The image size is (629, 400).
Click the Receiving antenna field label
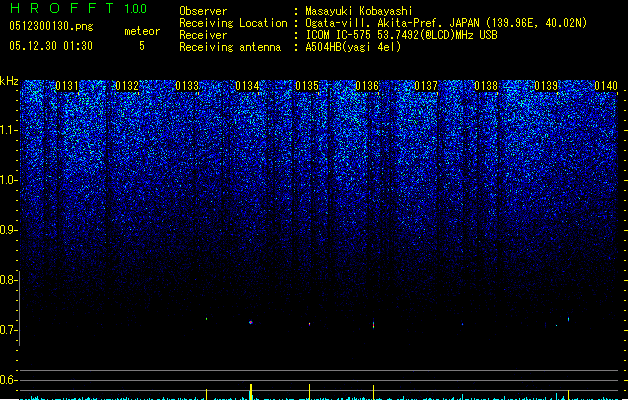click(x=230, y=47)
